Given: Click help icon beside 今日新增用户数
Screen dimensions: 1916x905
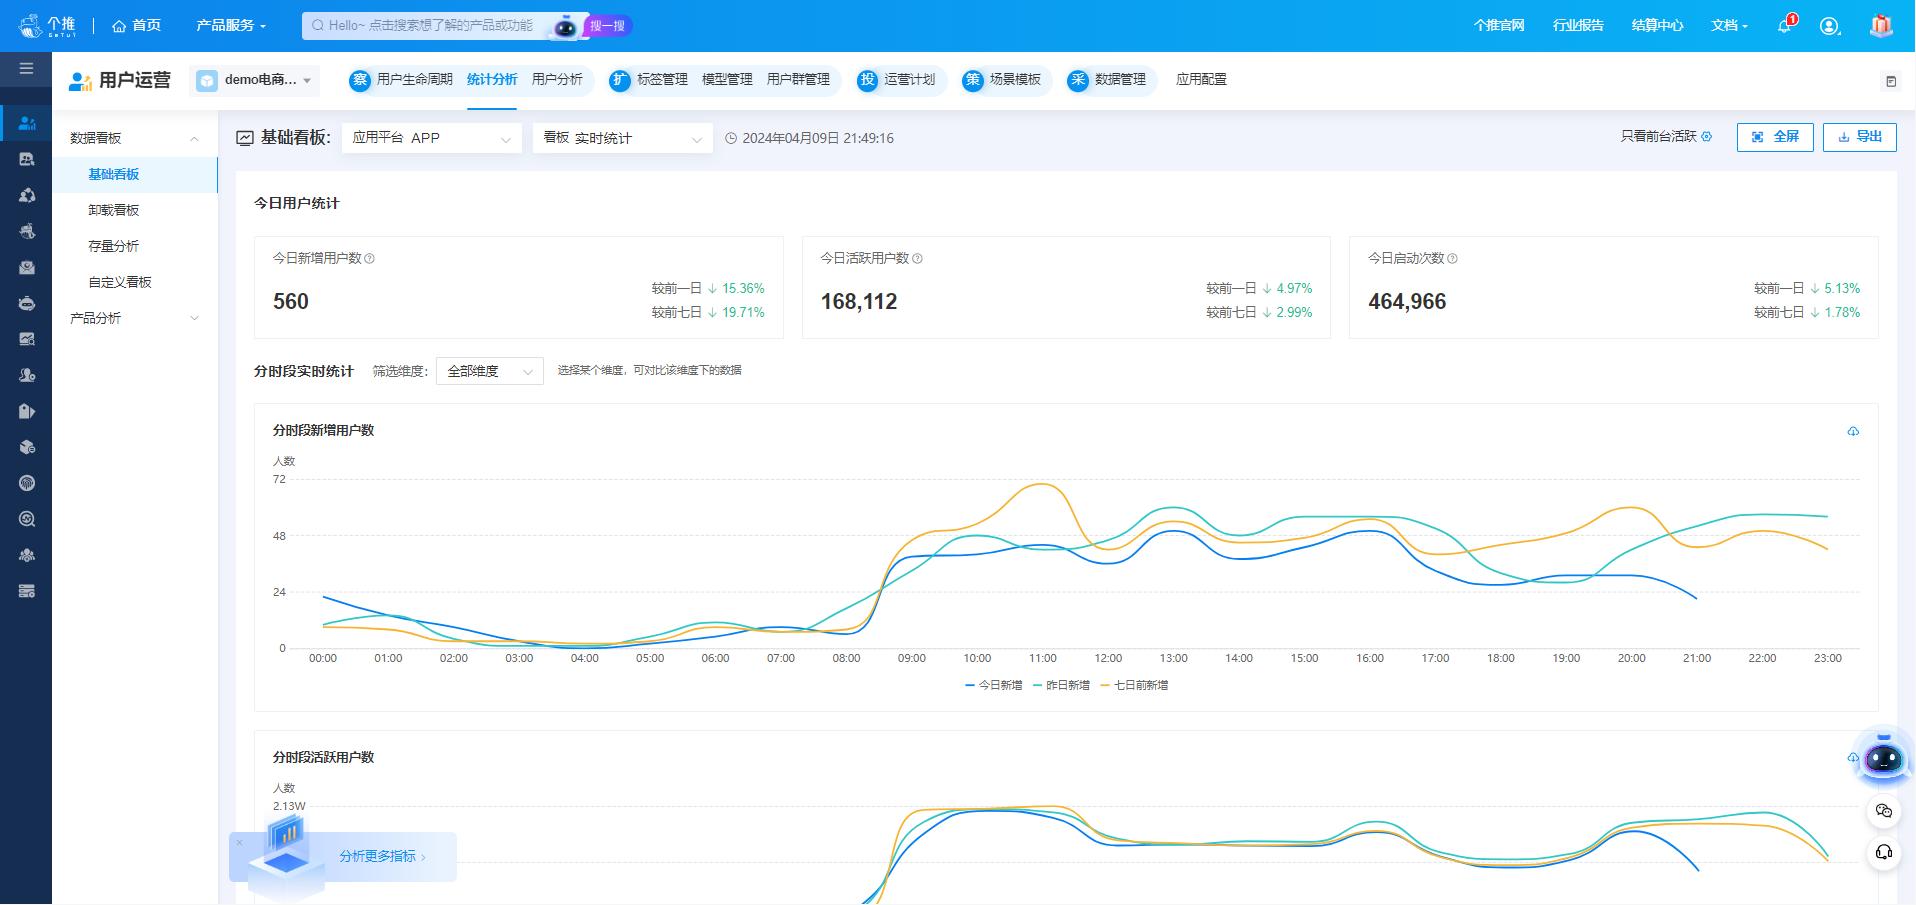Looking at the screenshot, I should click(x=369, y=259).
